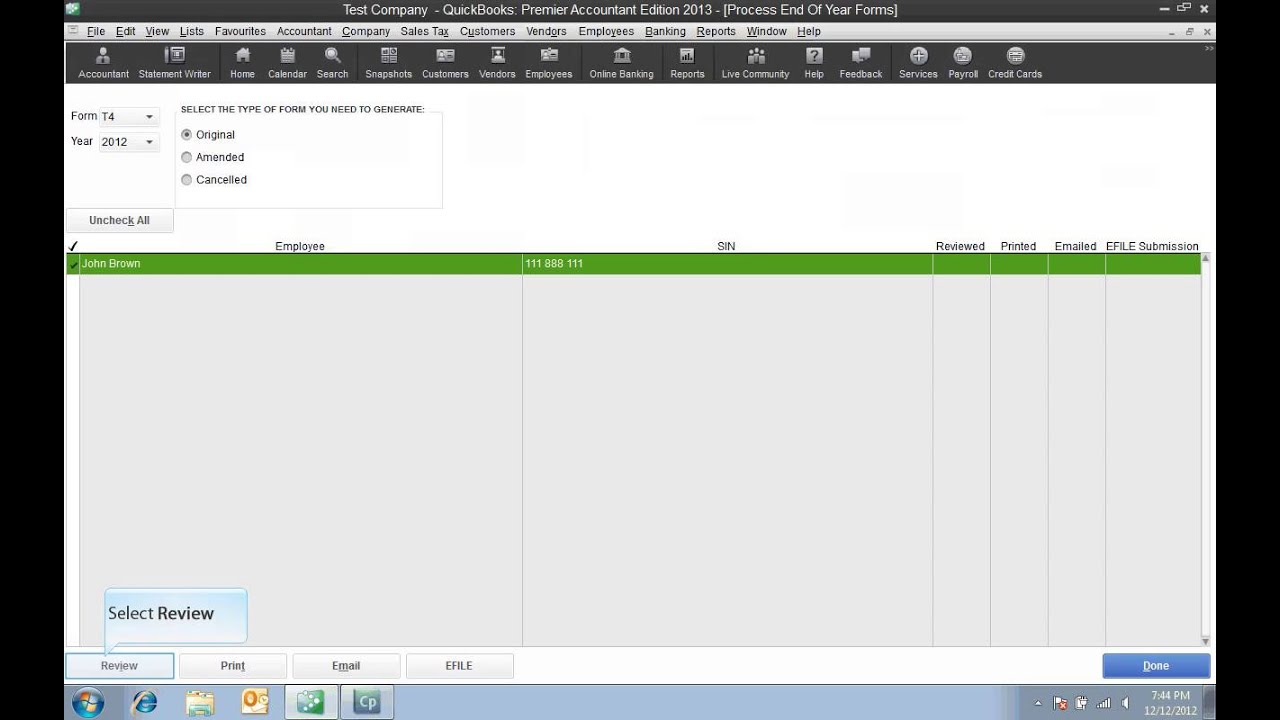
Task: Click the Print button
Action: tap(233, 666)
